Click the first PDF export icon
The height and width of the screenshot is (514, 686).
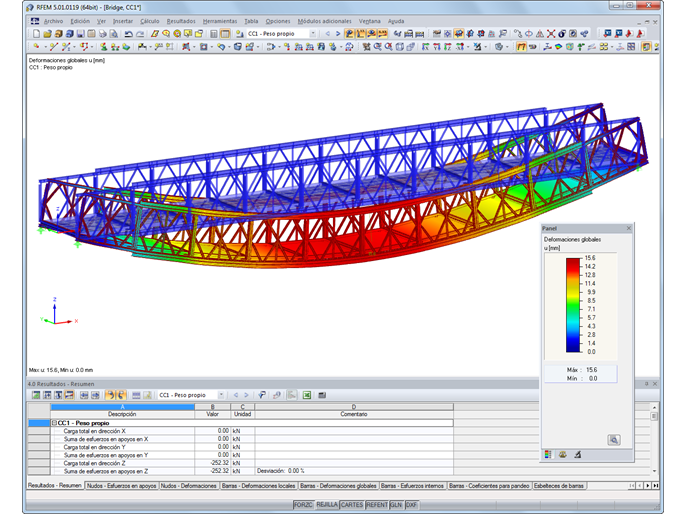(x=629, y=34)
